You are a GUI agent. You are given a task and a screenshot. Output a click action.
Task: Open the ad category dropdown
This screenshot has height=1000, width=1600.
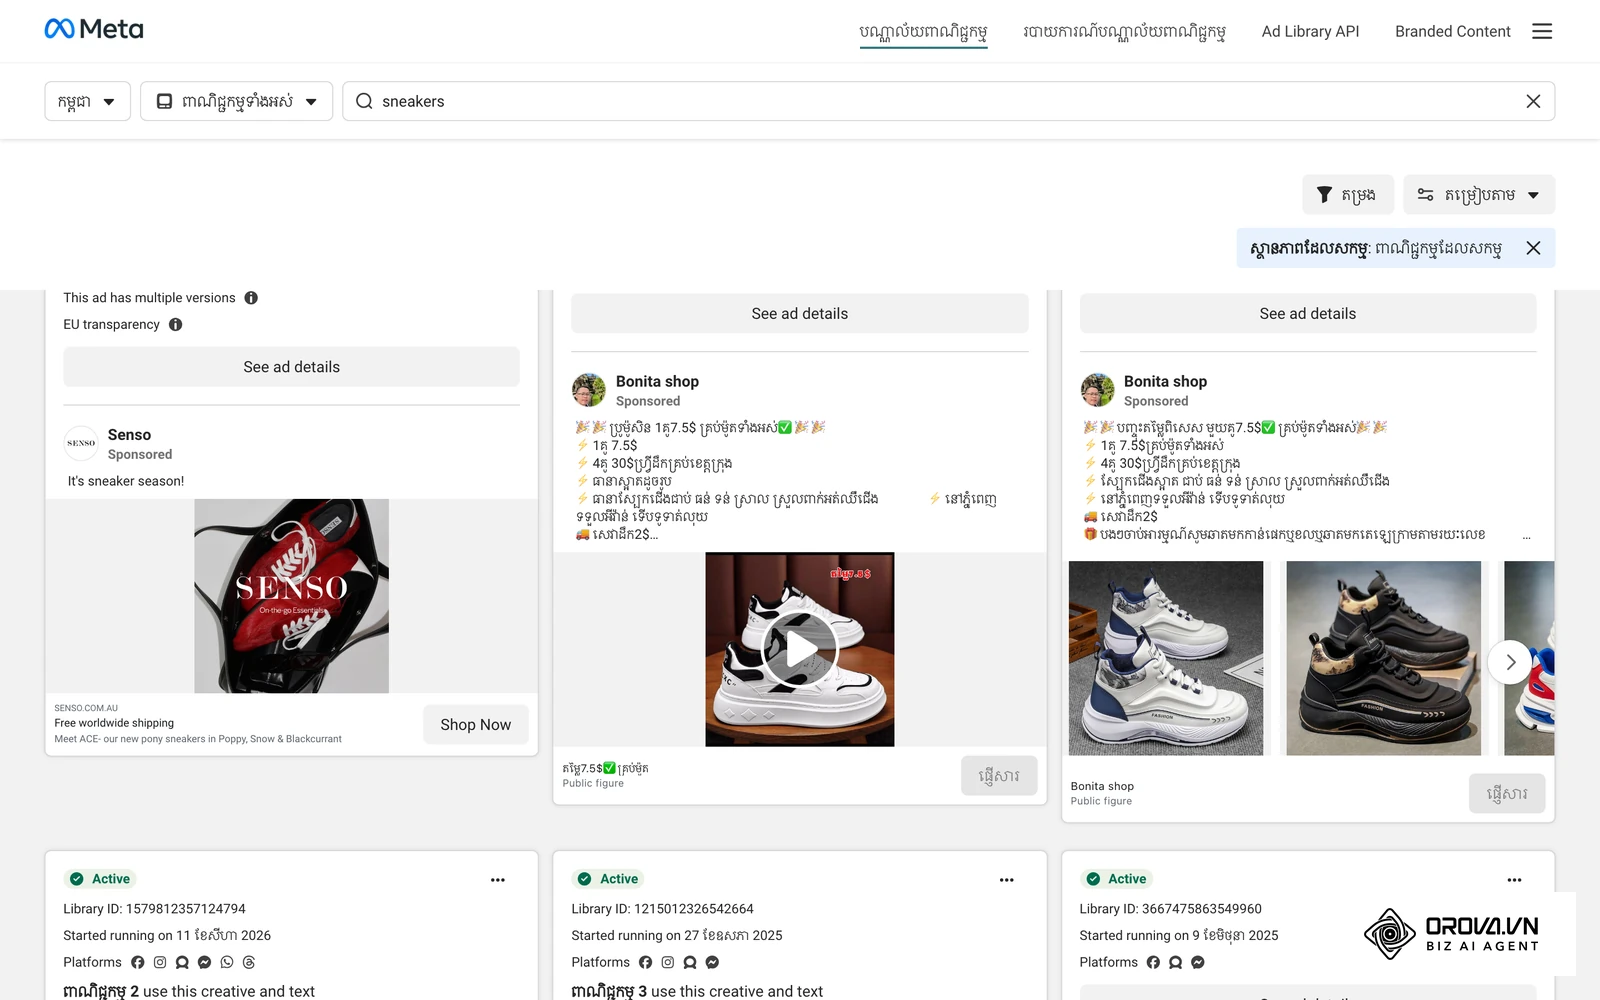[x=236, y=101]
